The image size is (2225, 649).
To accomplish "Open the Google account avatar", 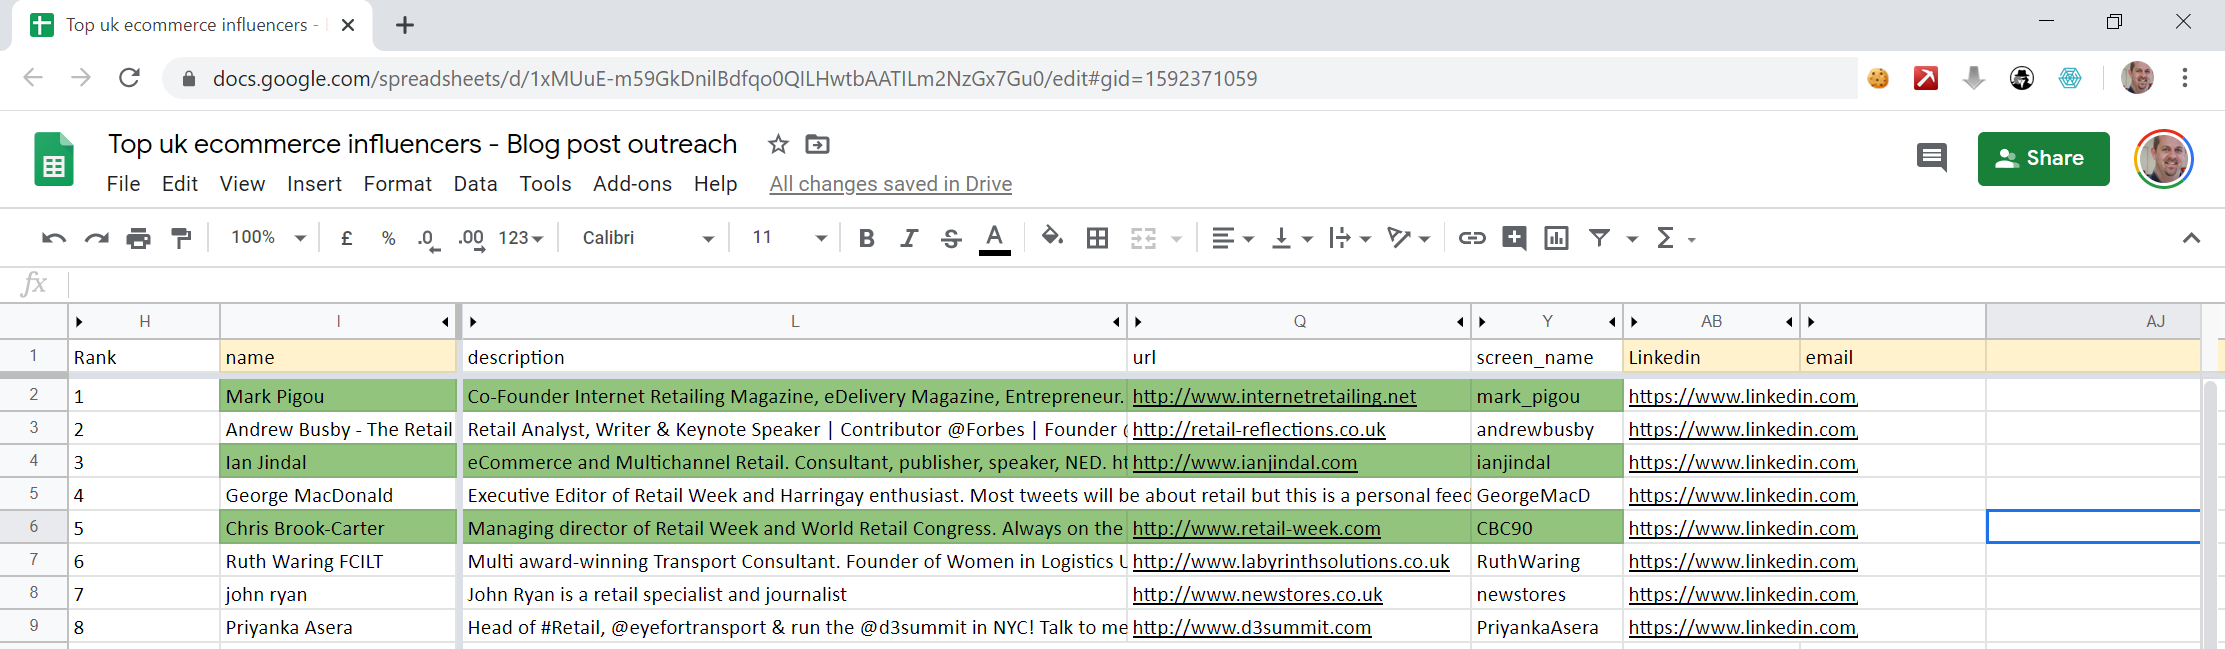I will point(2163,159).
